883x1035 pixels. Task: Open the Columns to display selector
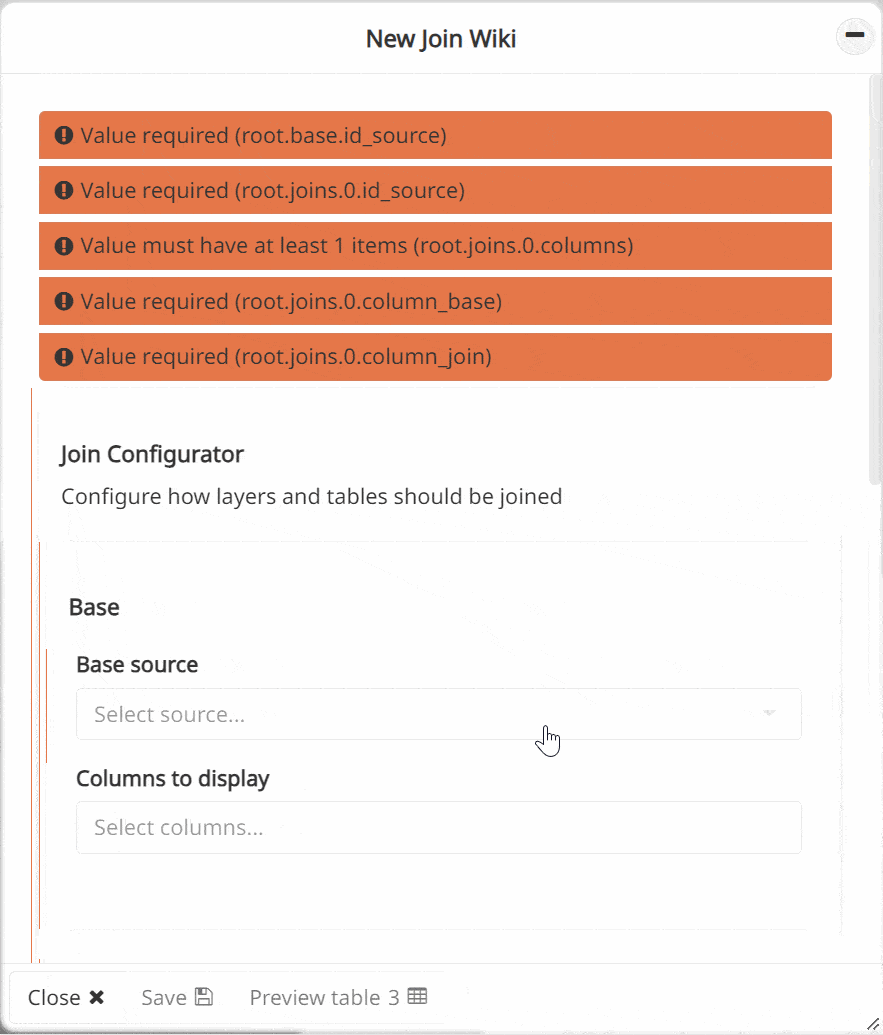click(x=438, y=827)
